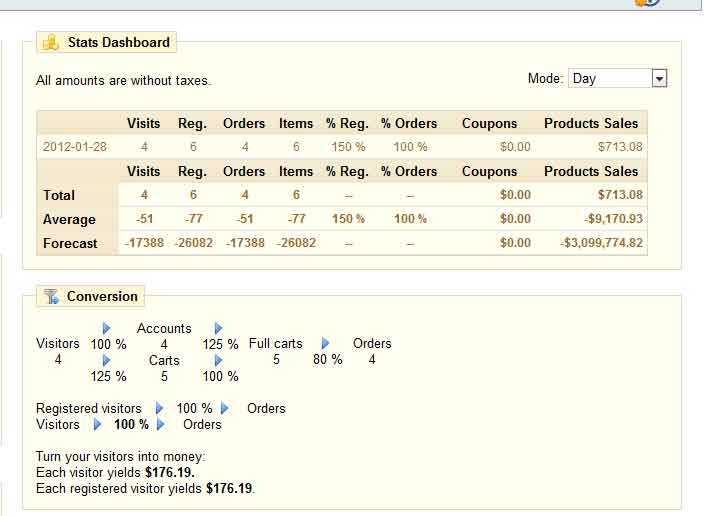Open the Mode dropdown showing Day
Image resolution: width=704 pixels, height=516 pixels.
coord(617,79)
